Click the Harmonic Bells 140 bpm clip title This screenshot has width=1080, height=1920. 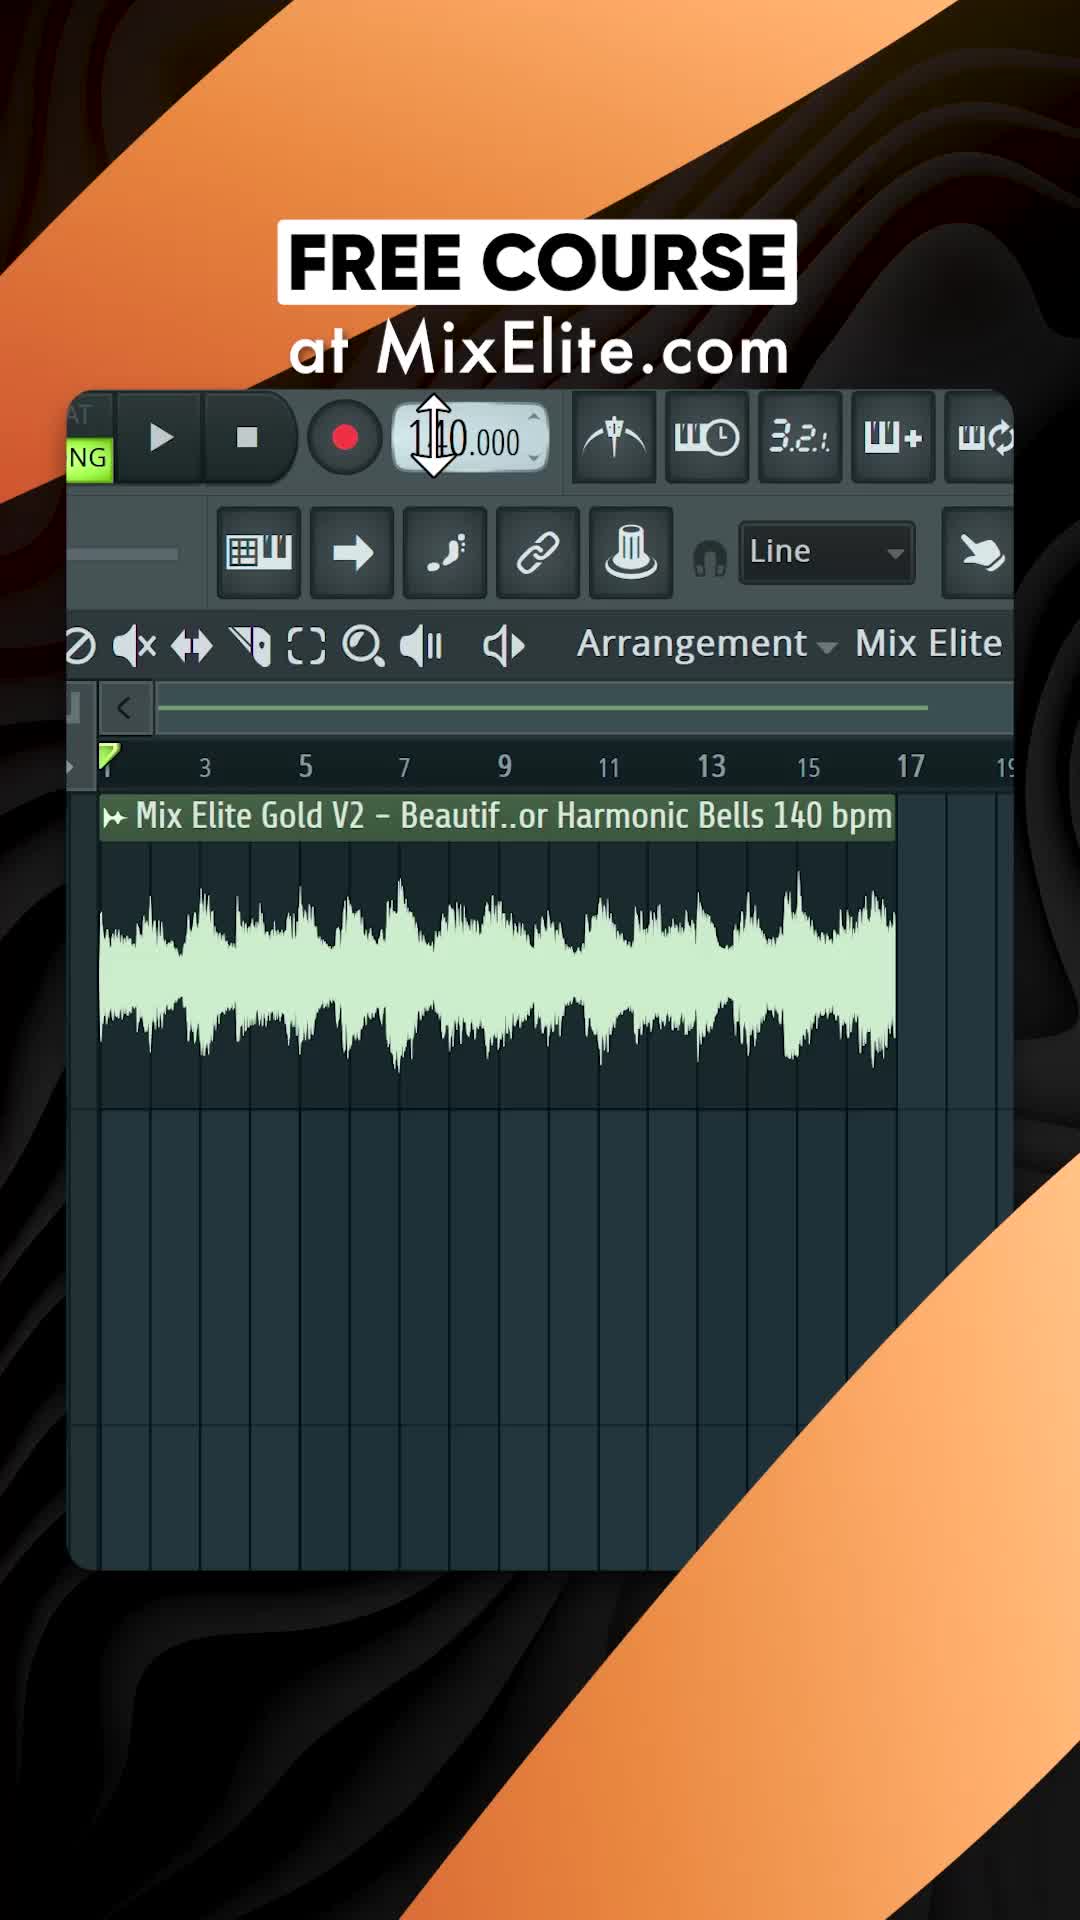click(513, 816)
